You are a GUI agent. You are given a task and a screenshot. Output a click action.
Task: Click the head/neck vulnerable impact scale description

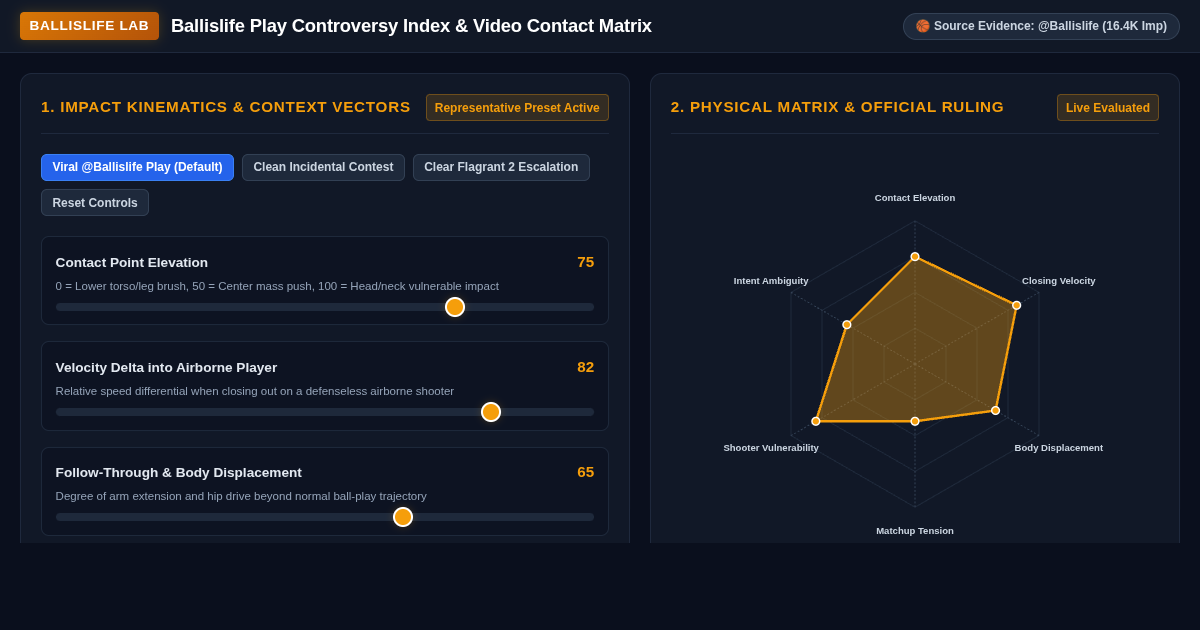[x=277, y=286]
